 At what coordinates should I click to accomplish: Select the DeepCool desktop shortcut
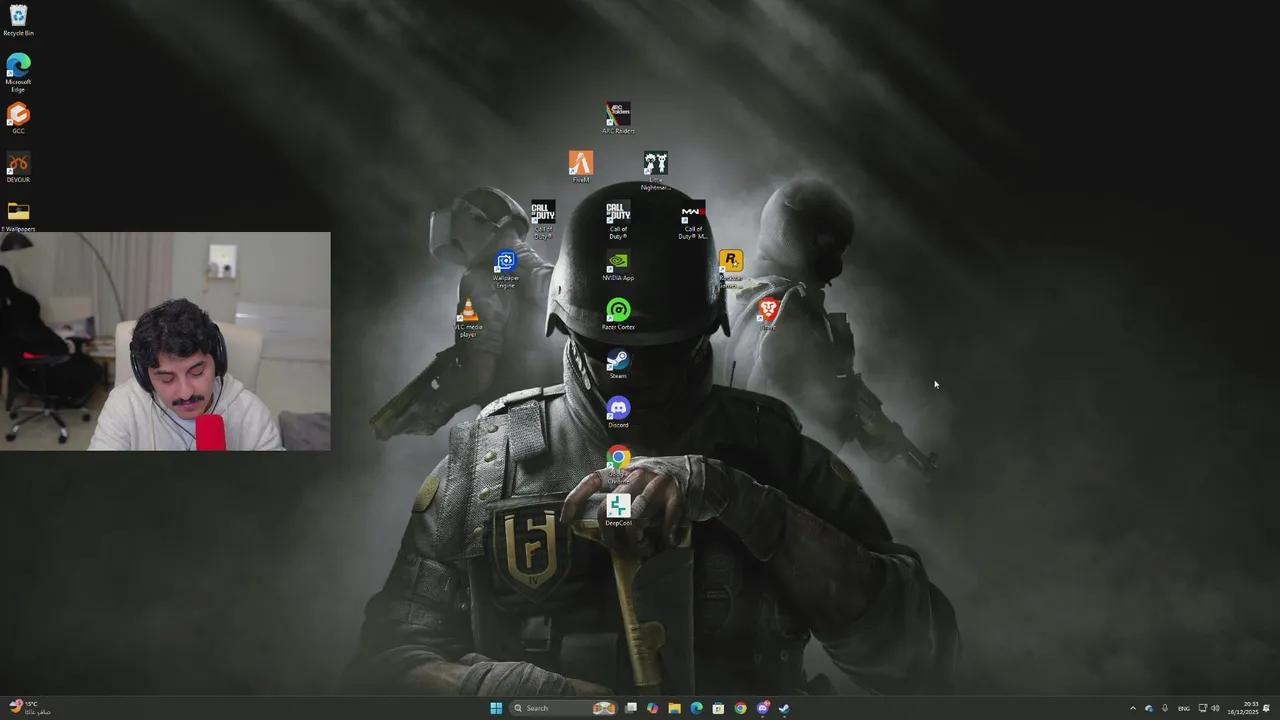618,510
